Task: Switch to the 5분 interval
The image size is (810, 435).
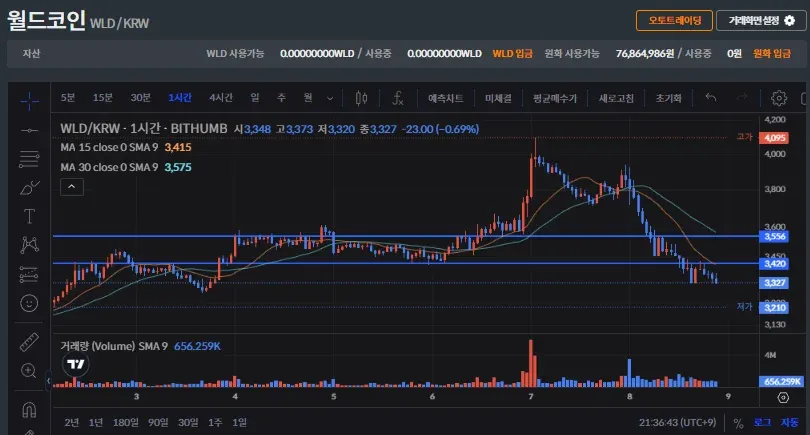Action: coord(68,98)
